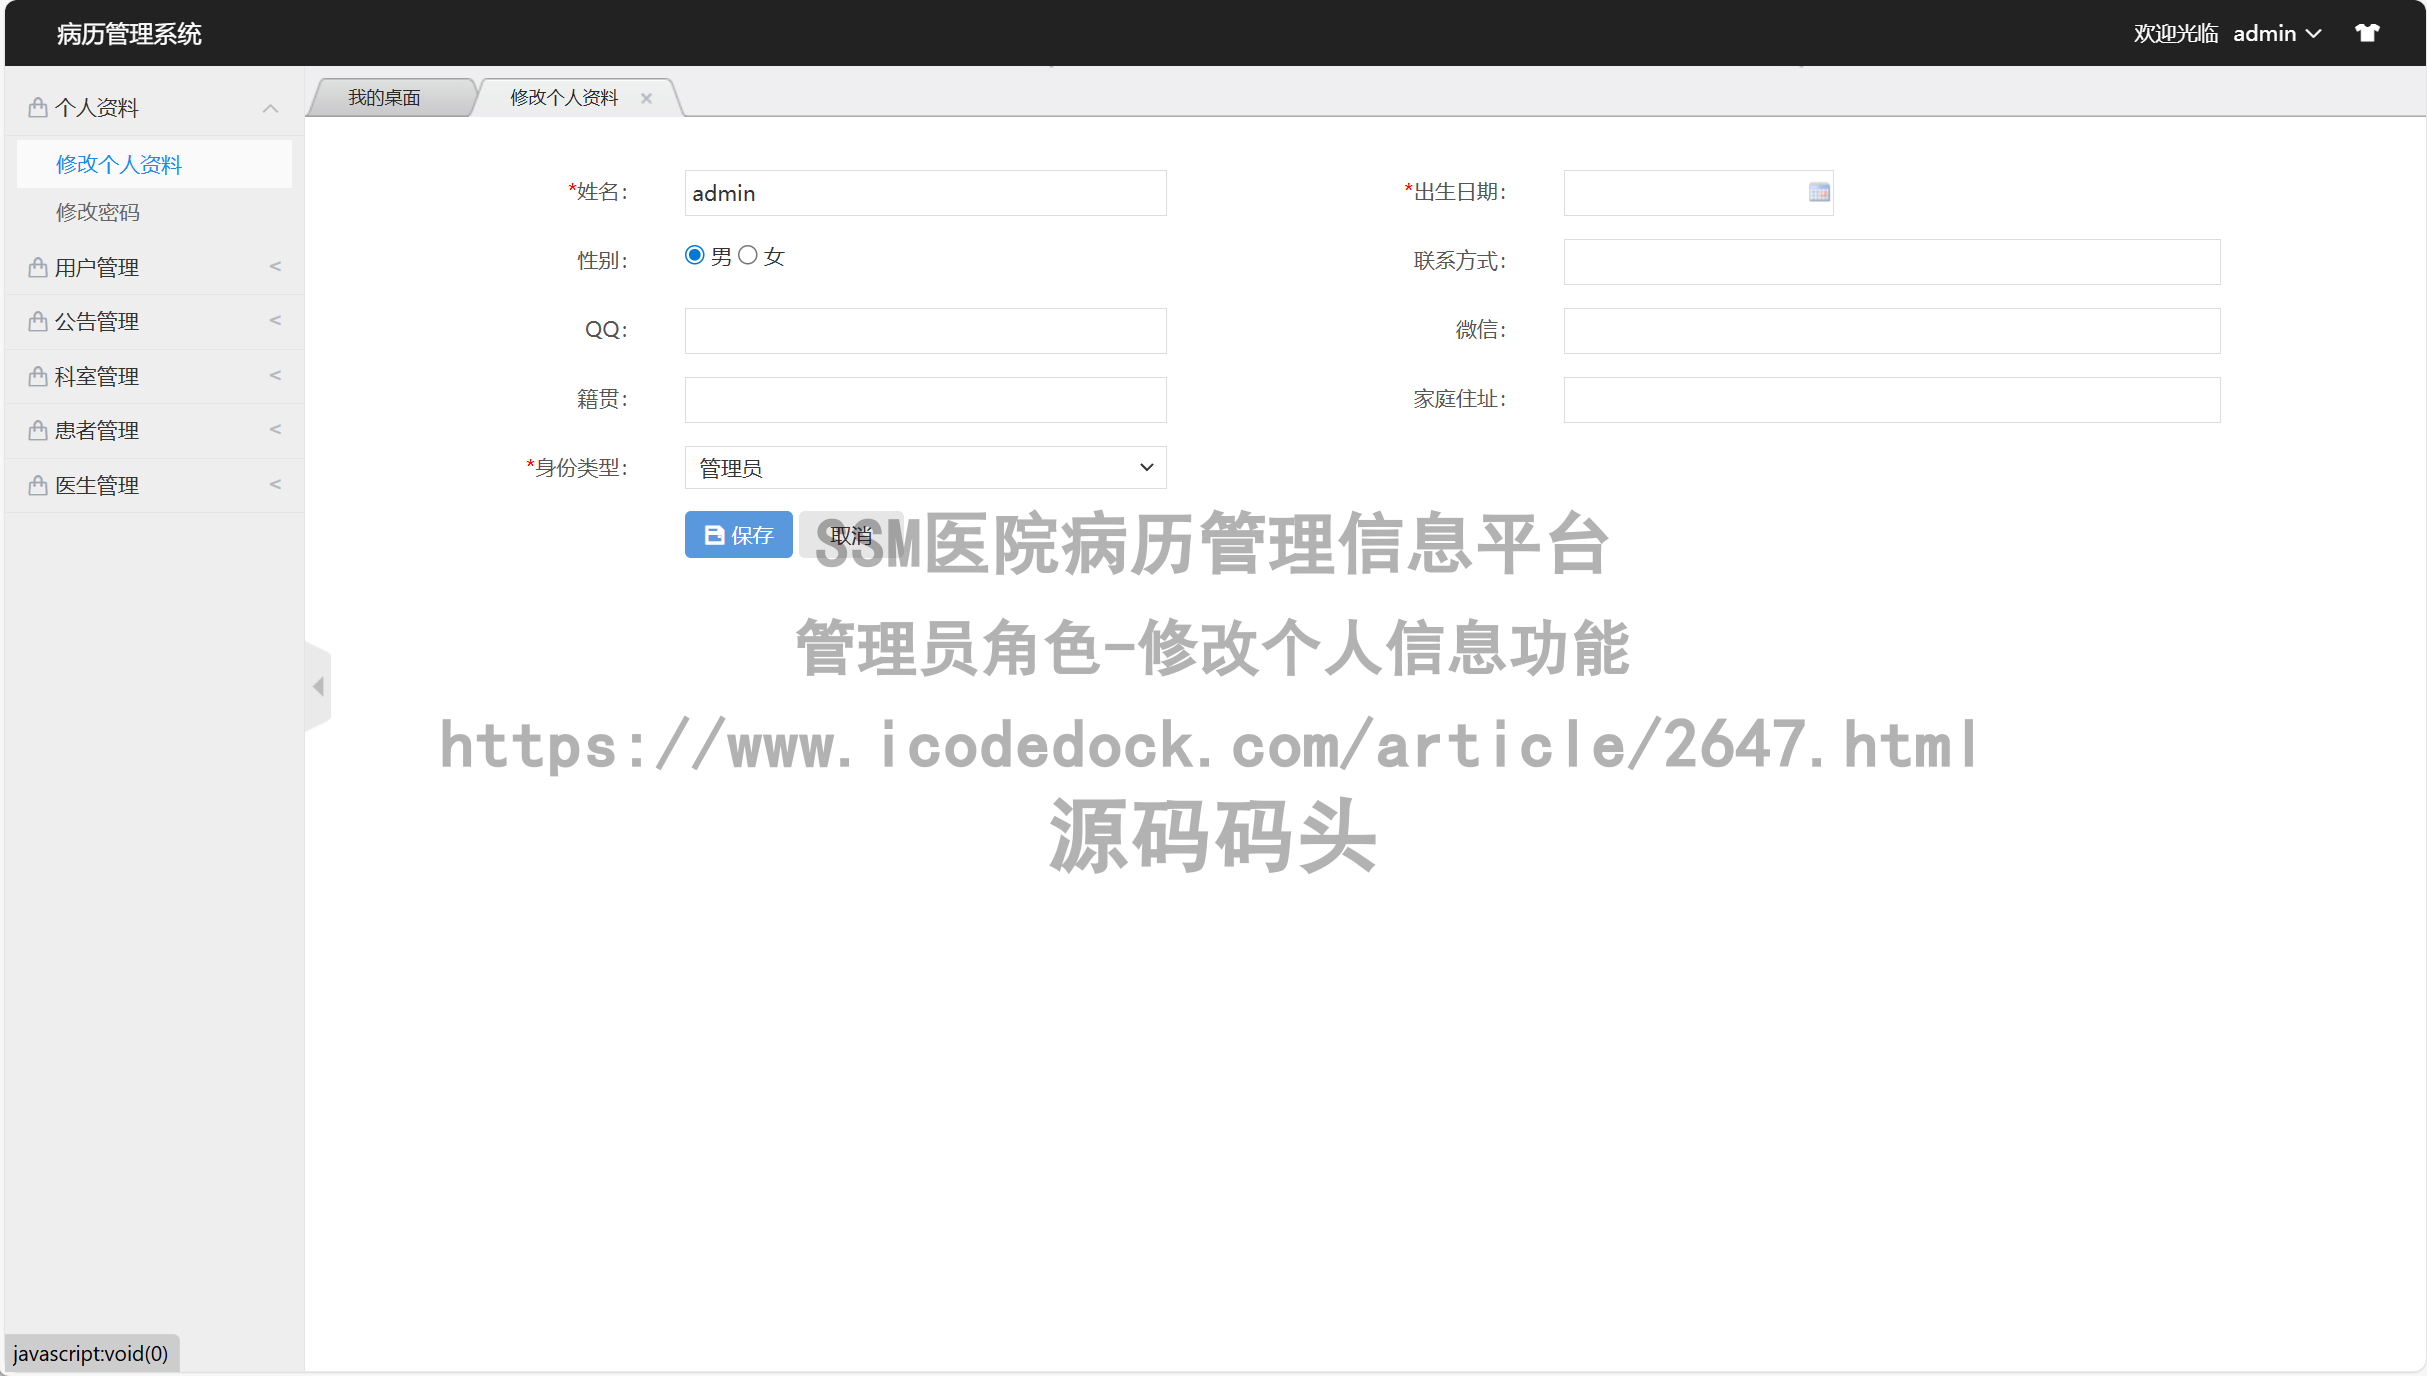Click the 保存 button
The height and width of the screenshot is (1376, 2427).
click(738, 534)
